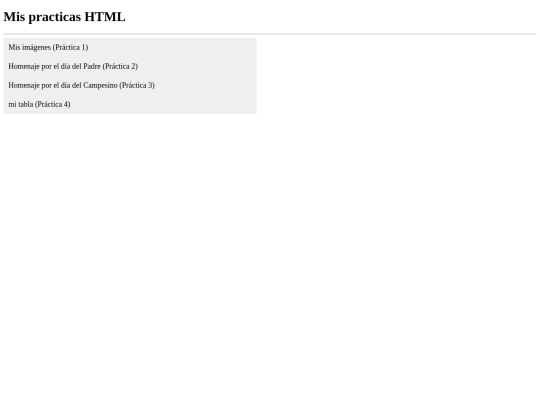Click the word tabla in last link
Image resolution: width=540 pixels, height=405 pixels.
point(25,104)
